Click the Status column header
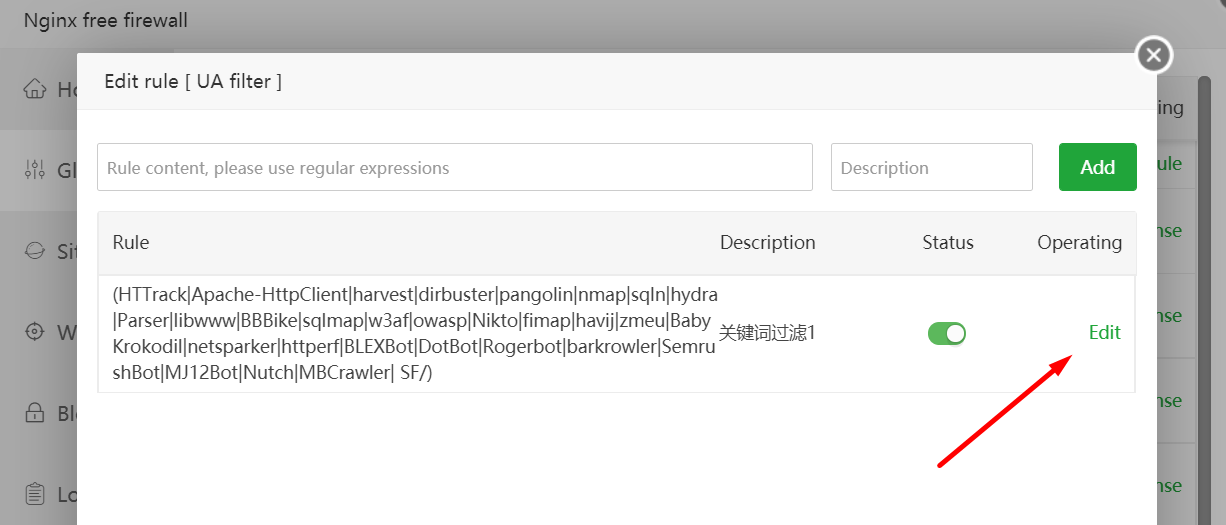The height and width of the screenshot is (525, 1226). (x=947, y=242)
